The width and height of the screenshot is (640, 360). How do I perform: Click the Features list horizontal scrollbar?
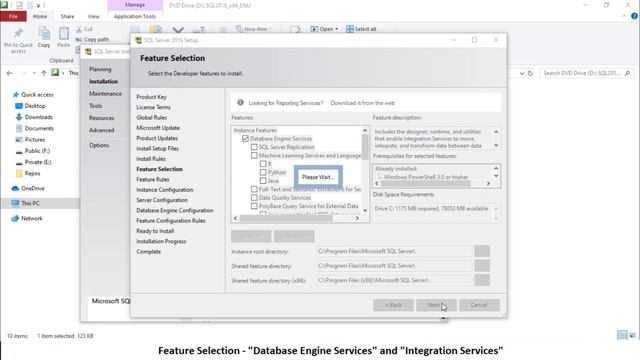tap(286, 218)
